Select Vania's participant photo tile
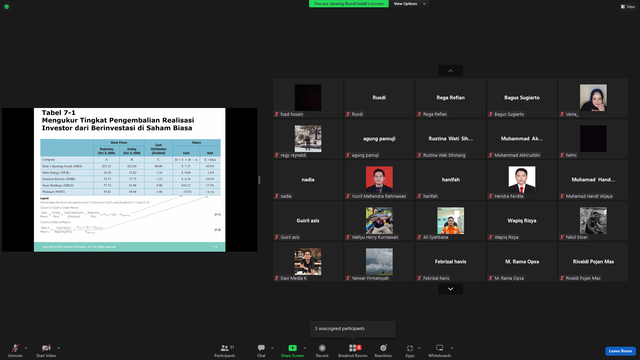Image resolution: width=640 pixels, height=360 pixels. [x=593, y=98]
